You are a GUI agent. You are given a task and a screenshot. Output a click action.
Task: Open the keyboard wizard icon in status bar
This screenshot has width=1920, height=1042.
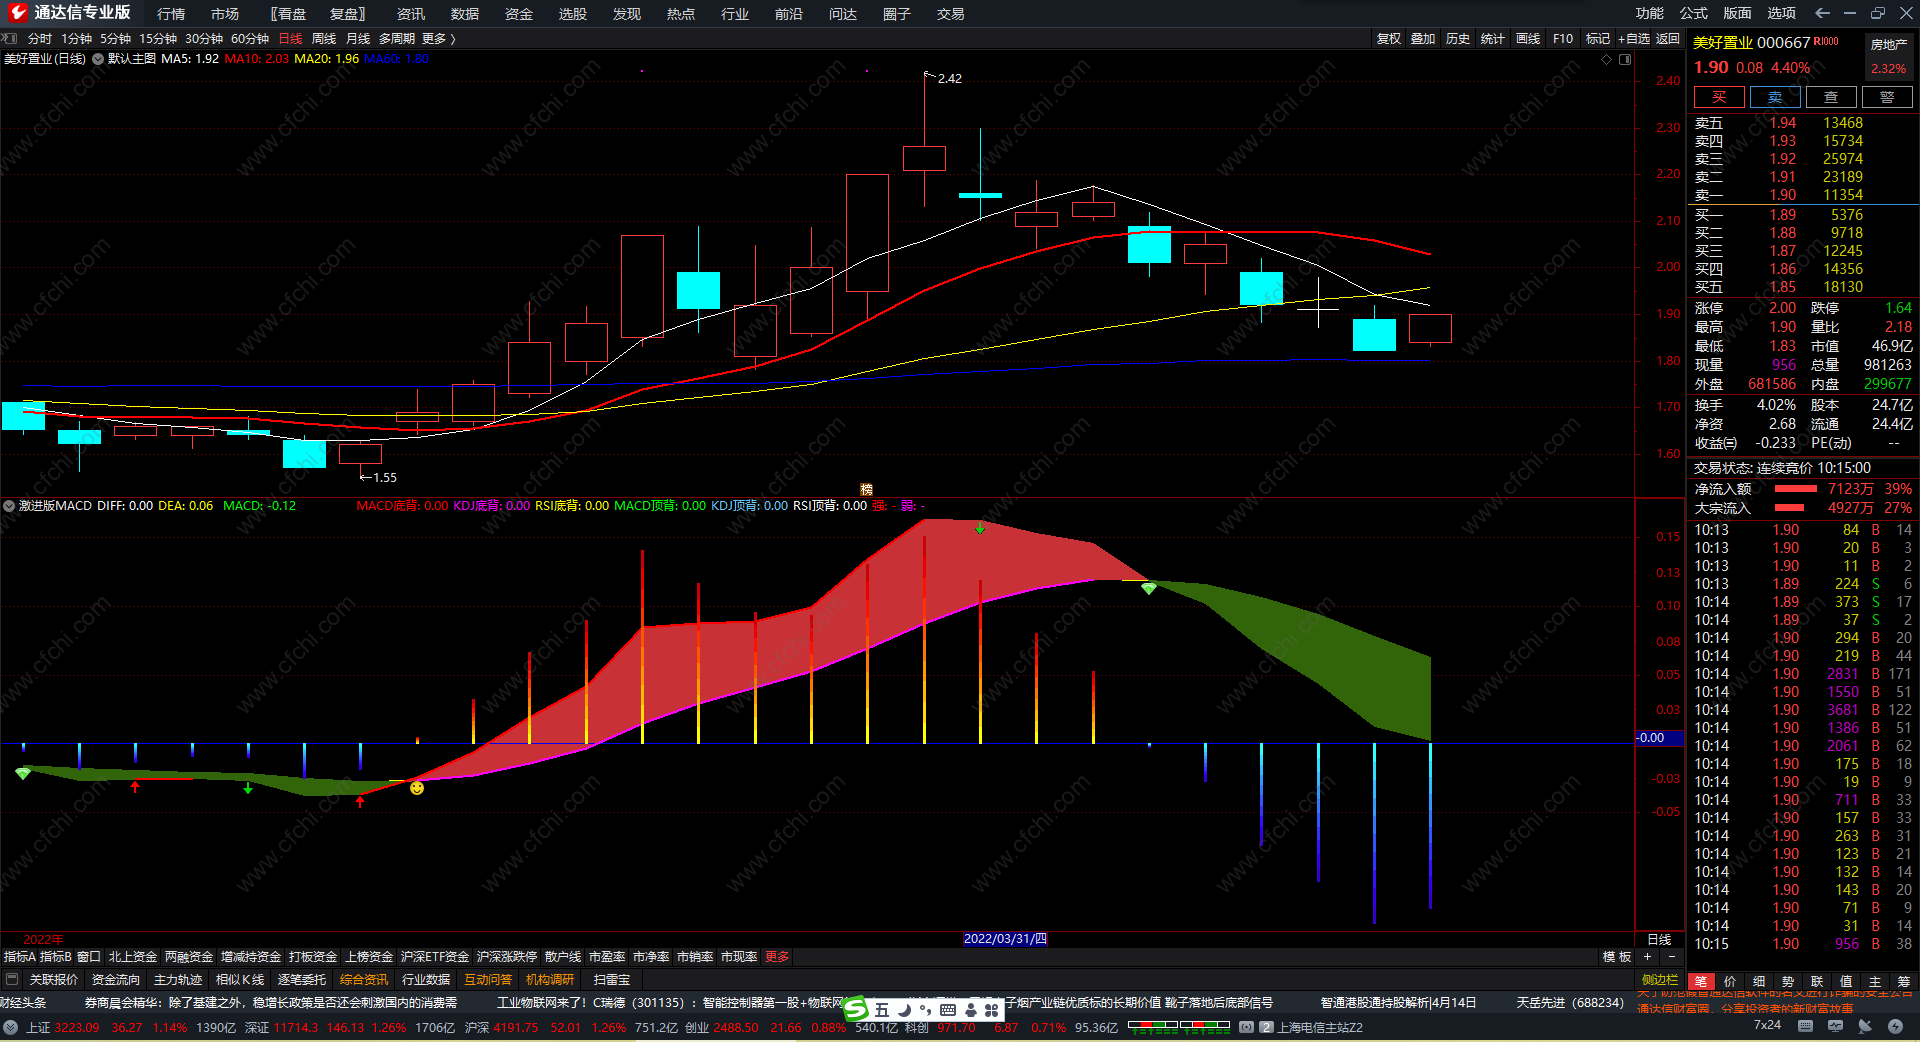tap(1805, 1026)
